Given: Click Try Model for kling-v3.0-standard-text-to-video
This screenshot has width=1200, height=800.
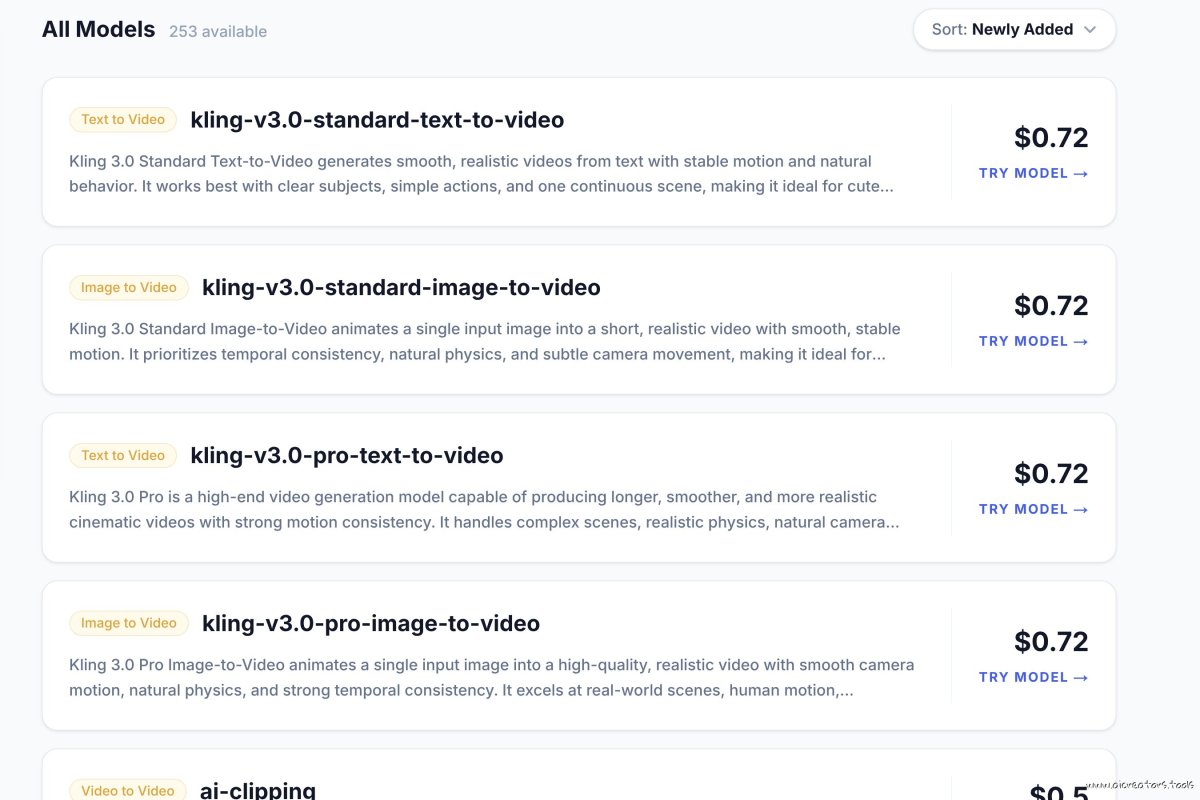Looking at the screenshot, I should point(1033,173).
